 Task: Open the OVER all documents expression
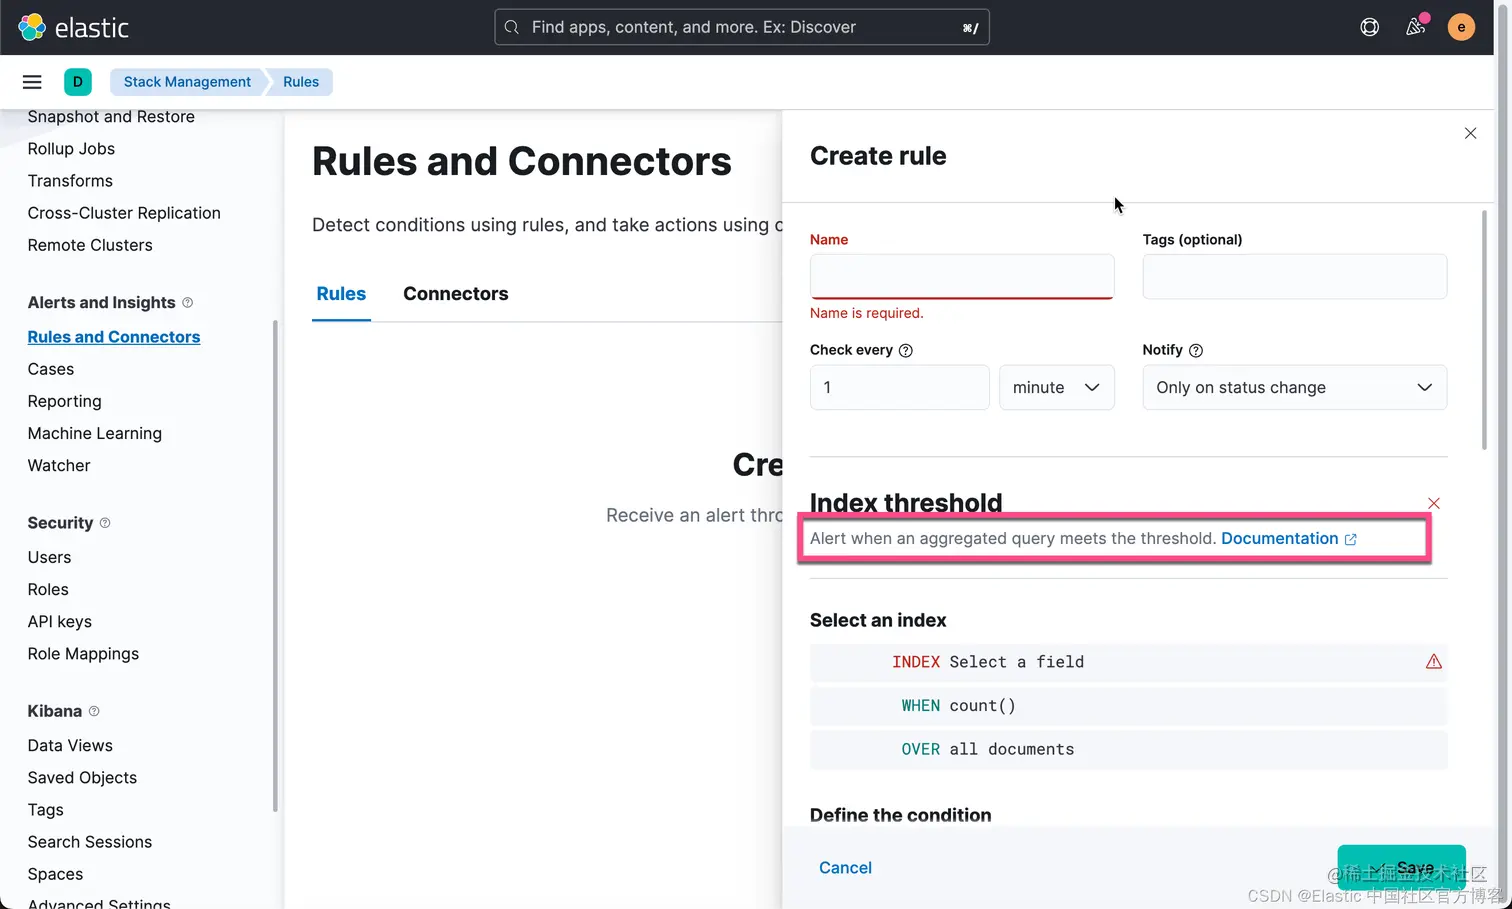[1129, 749]
